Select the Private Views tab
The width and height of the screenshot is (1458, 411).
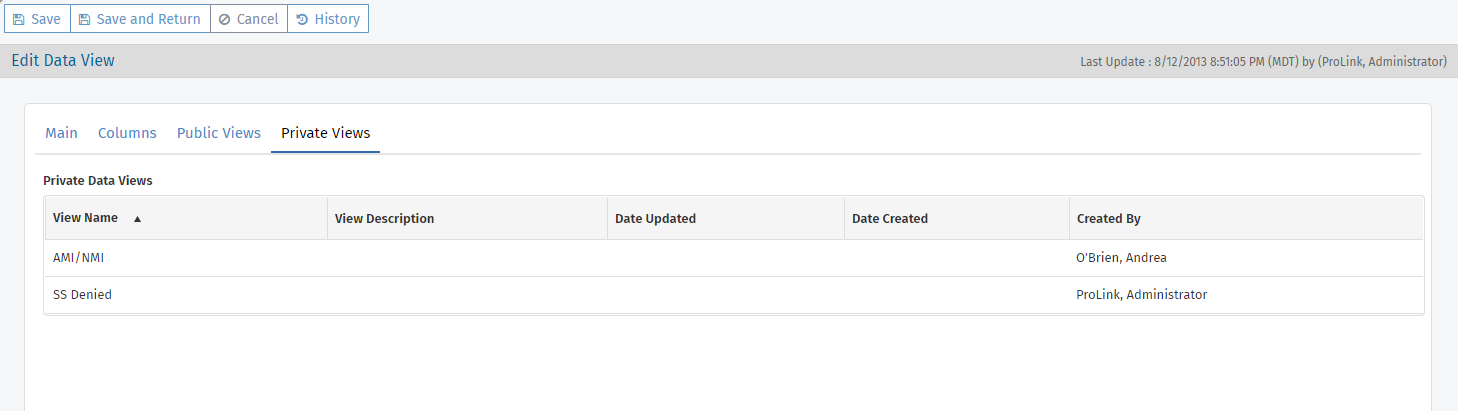(325, 133)
